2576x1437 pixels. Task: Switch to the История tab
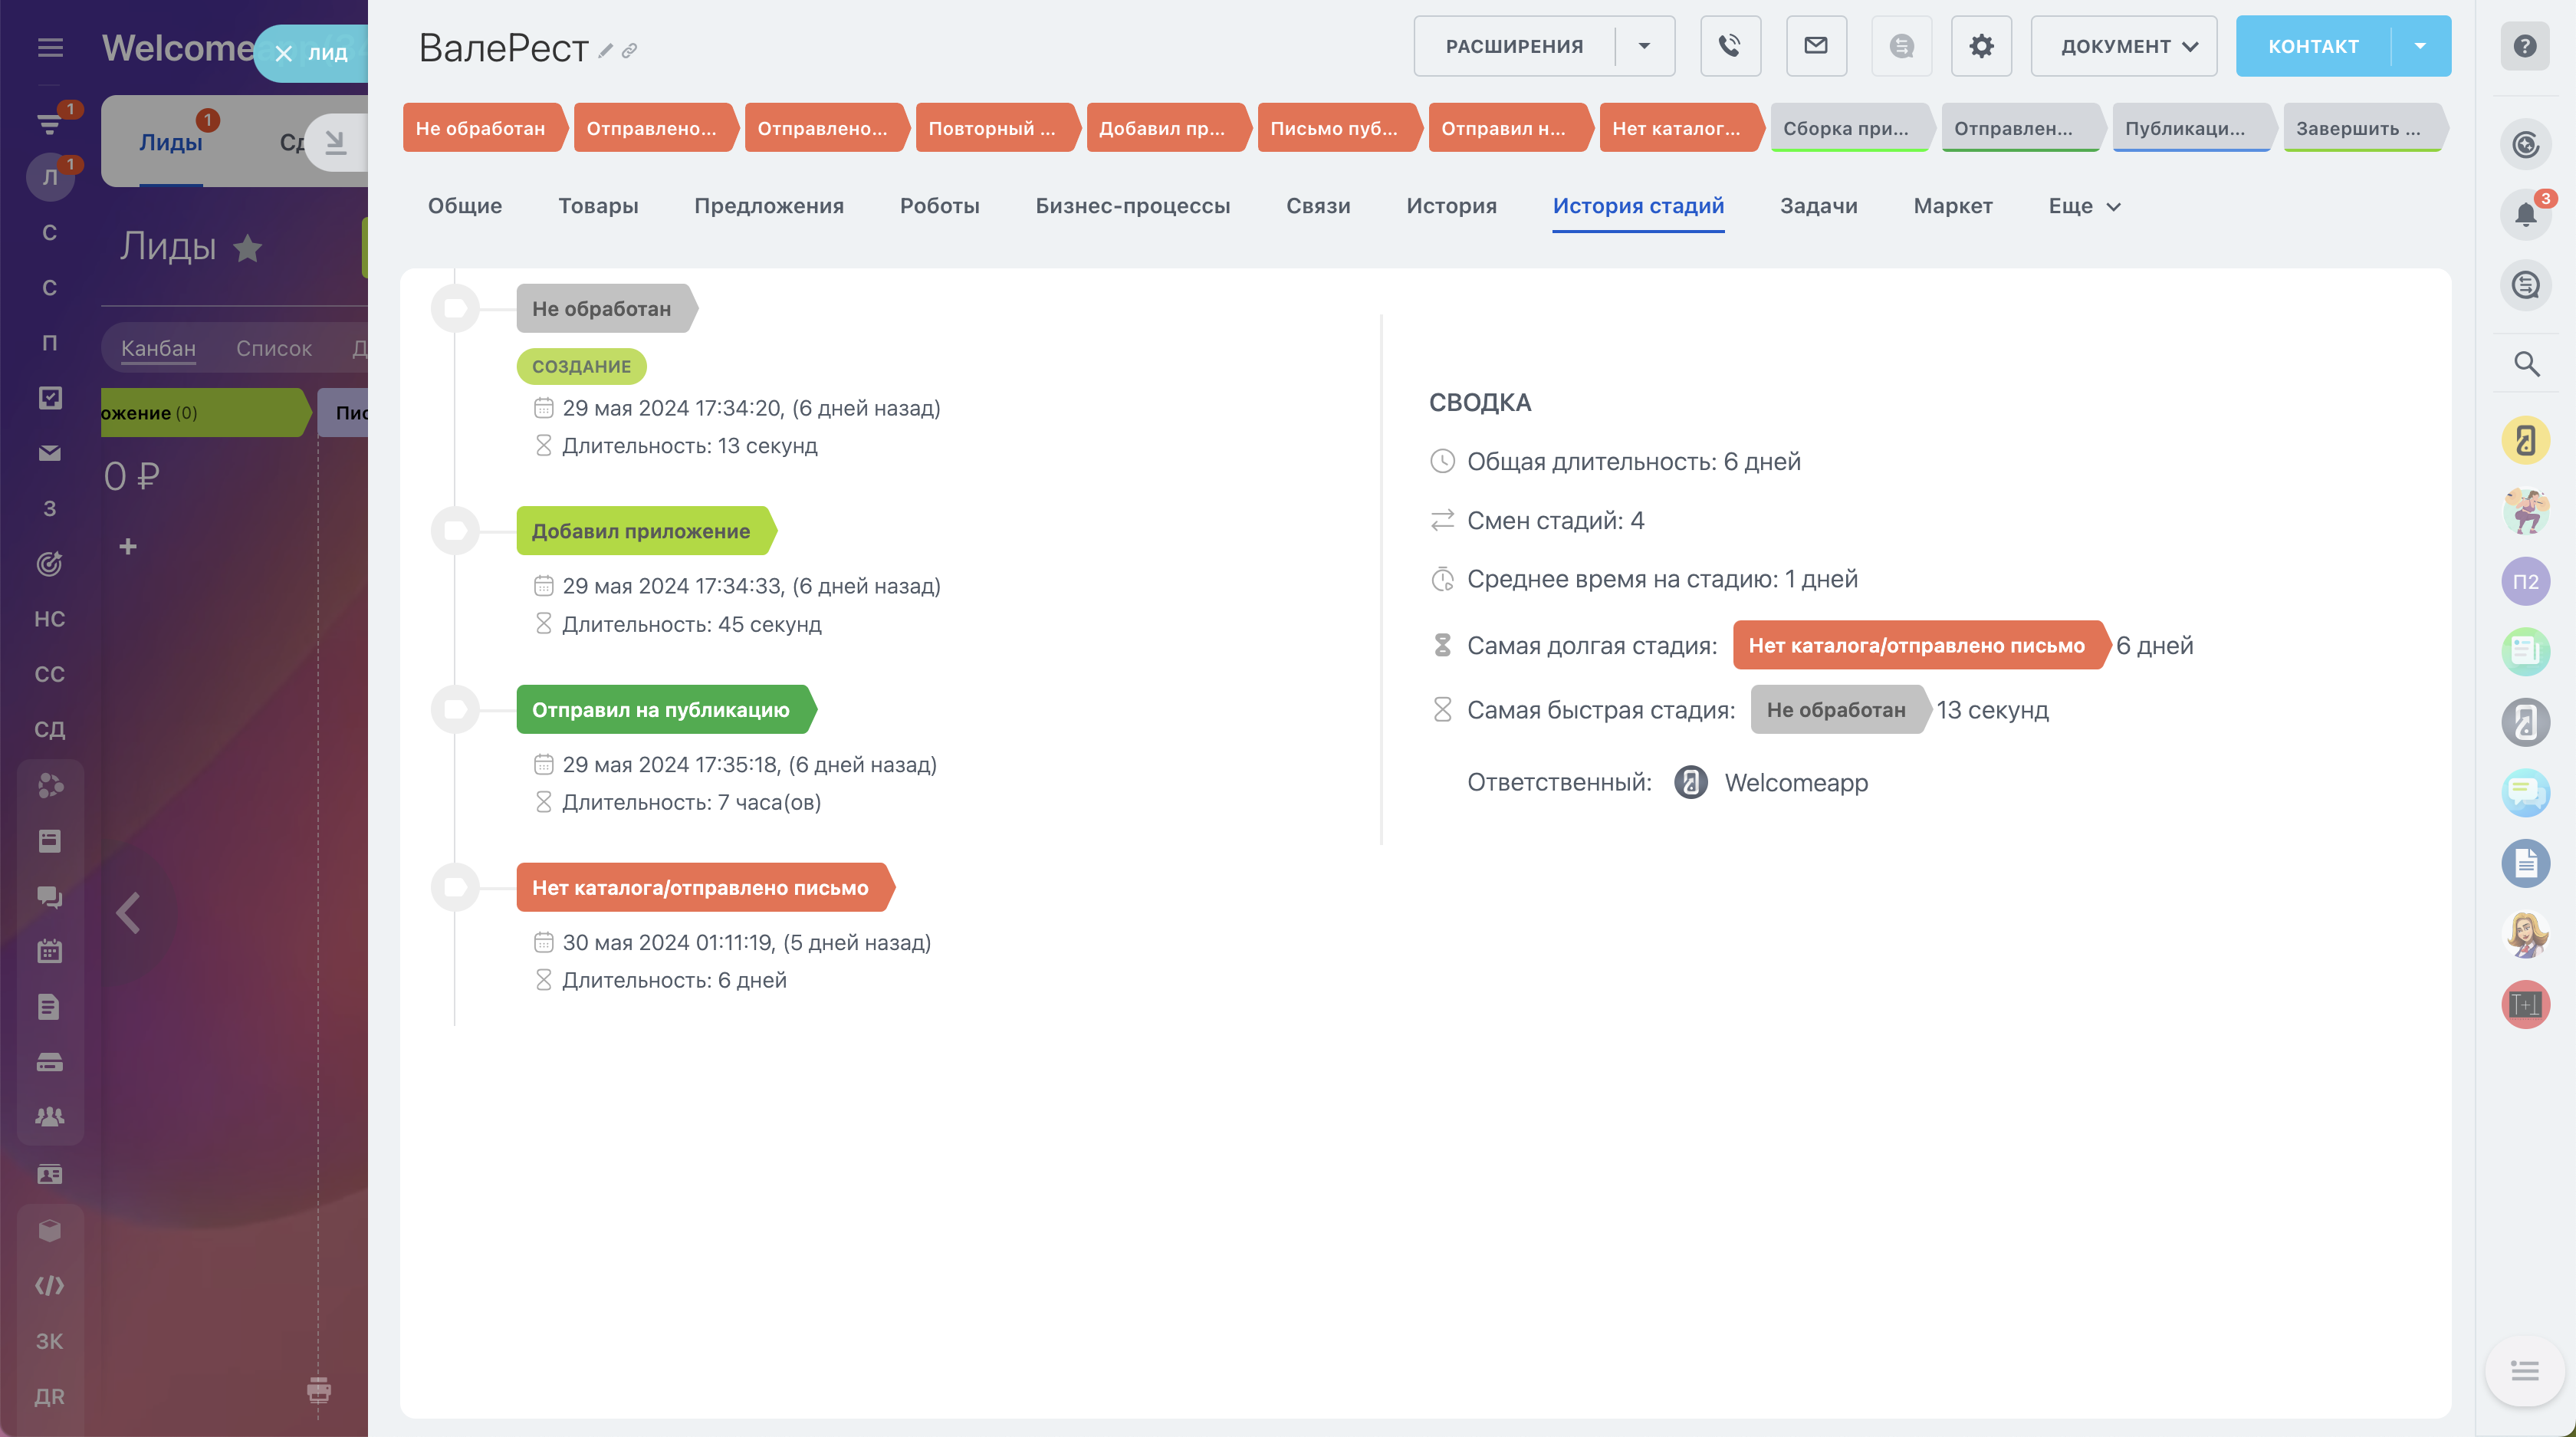[1451, 206]
